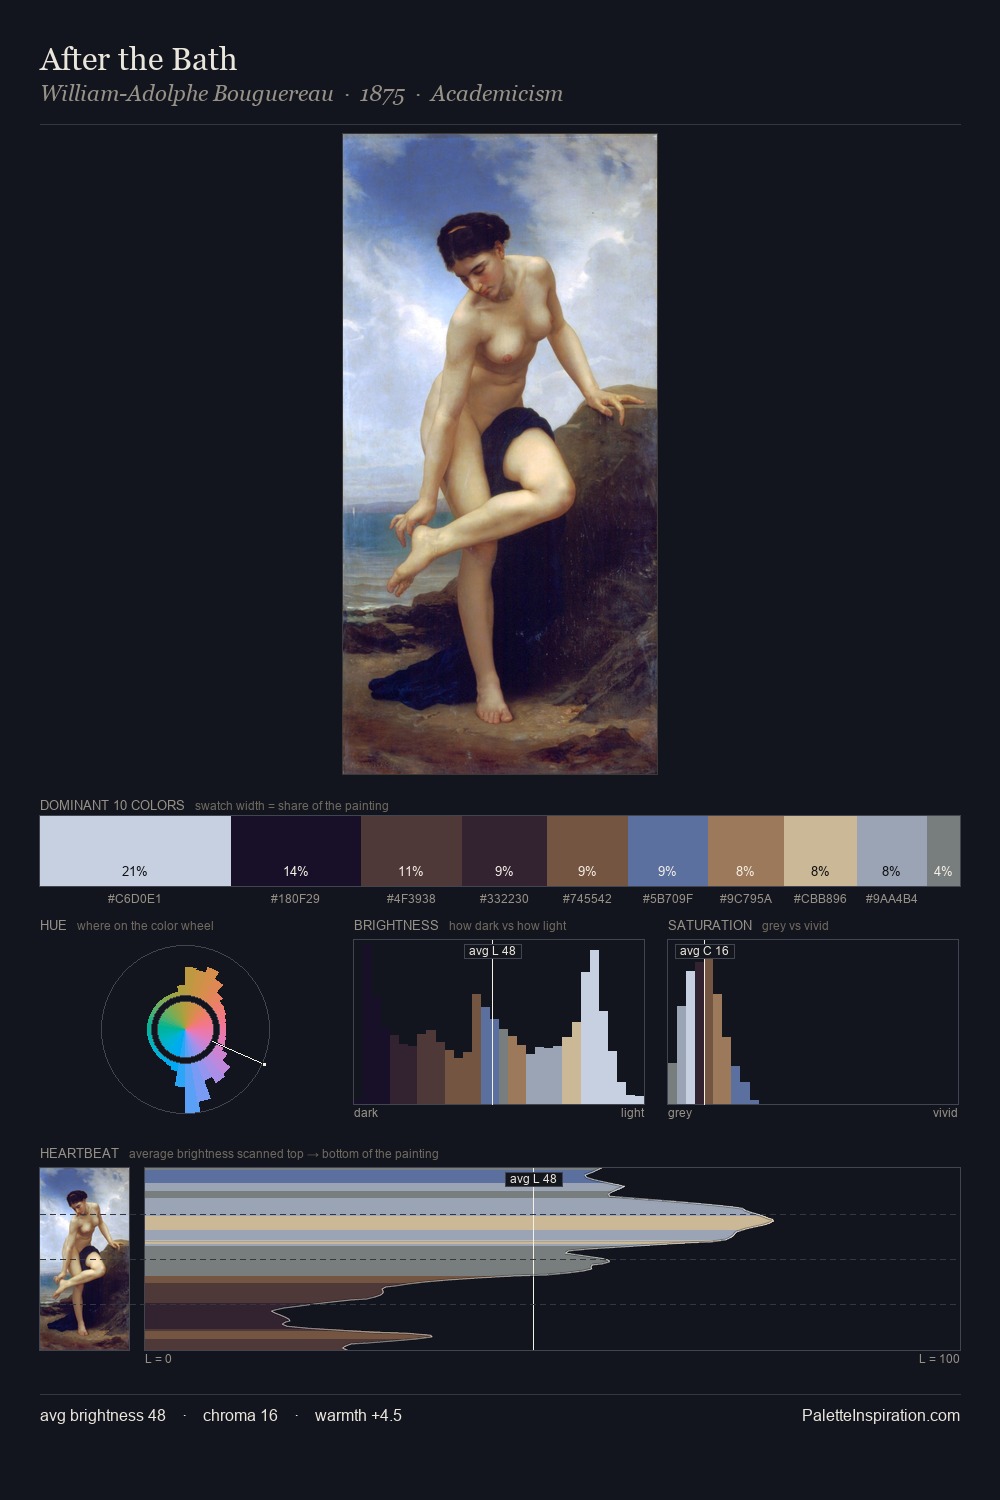The image size is (1000, 1500).
Task: Click the hex code label #745542
Action: click(x=587, y=899)
